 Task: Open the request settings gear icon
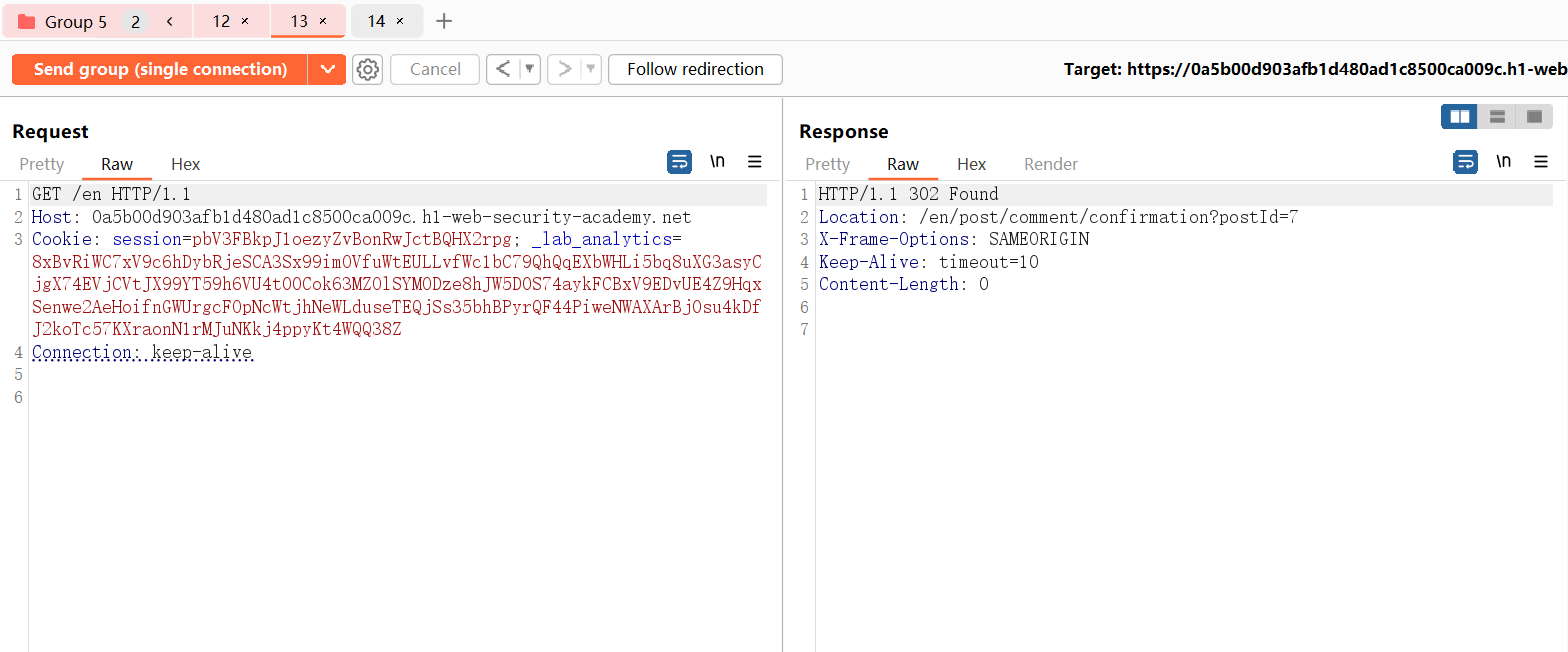(368, 69)
